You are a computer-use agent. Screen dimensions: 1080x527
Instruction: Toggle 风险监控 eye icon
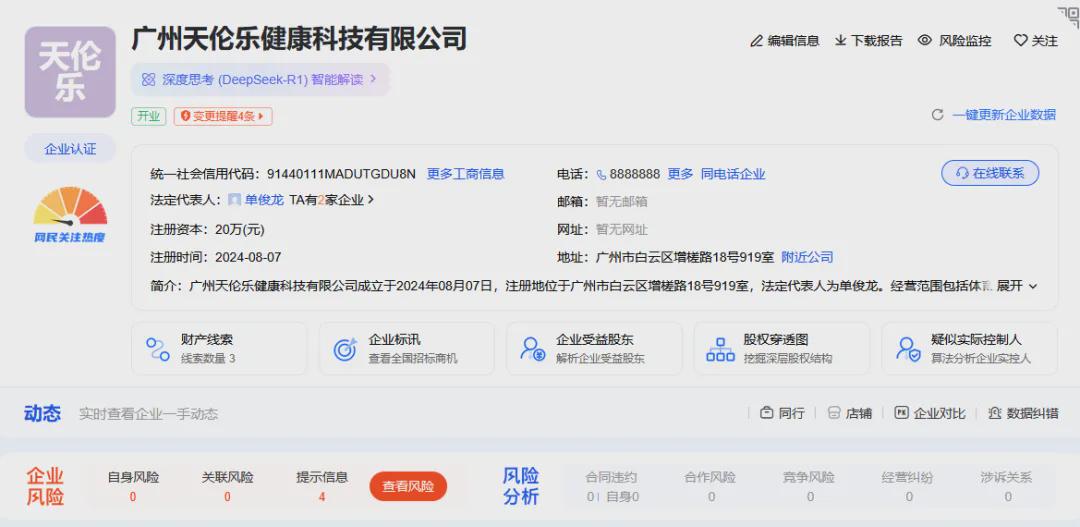(925, 41)
